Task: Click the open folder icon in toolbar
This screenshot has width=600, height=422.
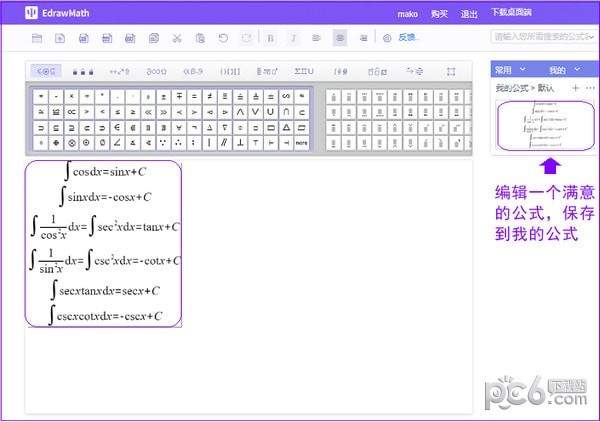Action: [x=37, y=38]
